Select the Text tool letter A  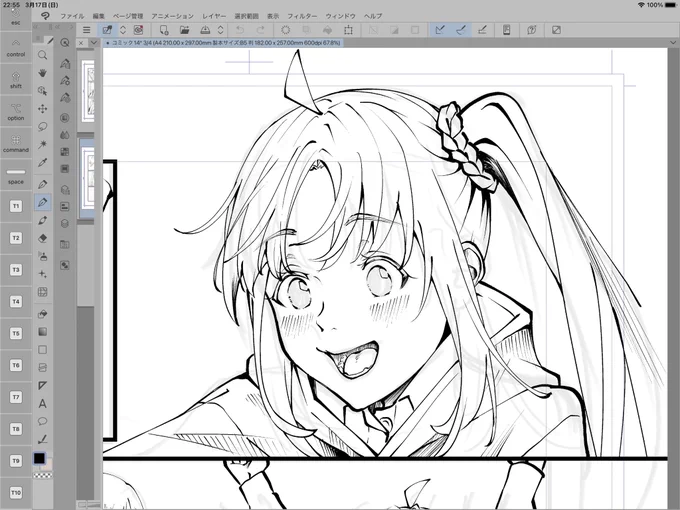coord(42,403)
